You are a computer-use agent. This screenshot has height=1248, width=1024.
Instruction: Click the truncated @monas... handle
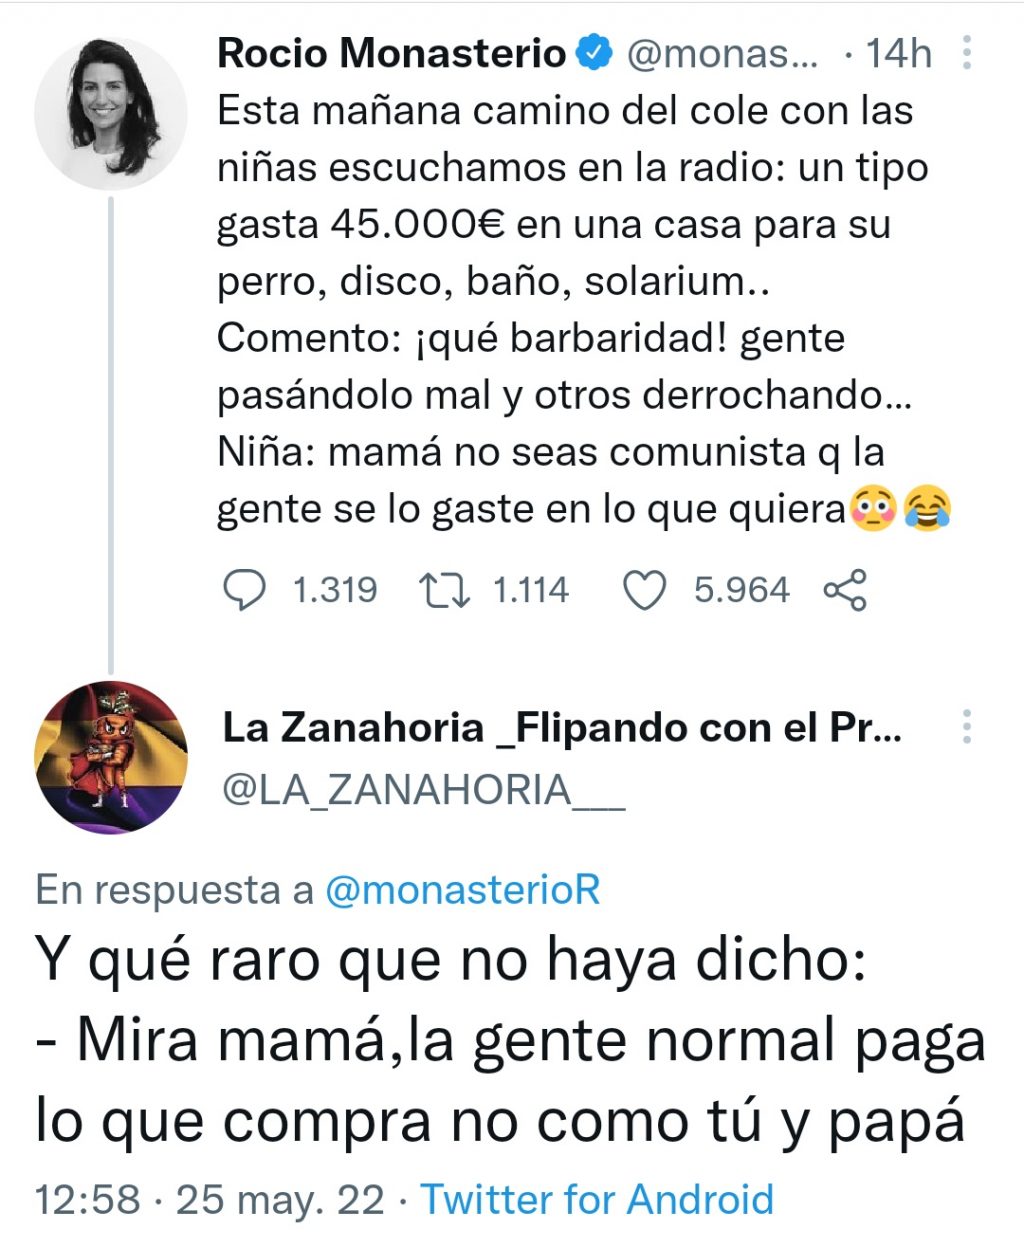721,53
